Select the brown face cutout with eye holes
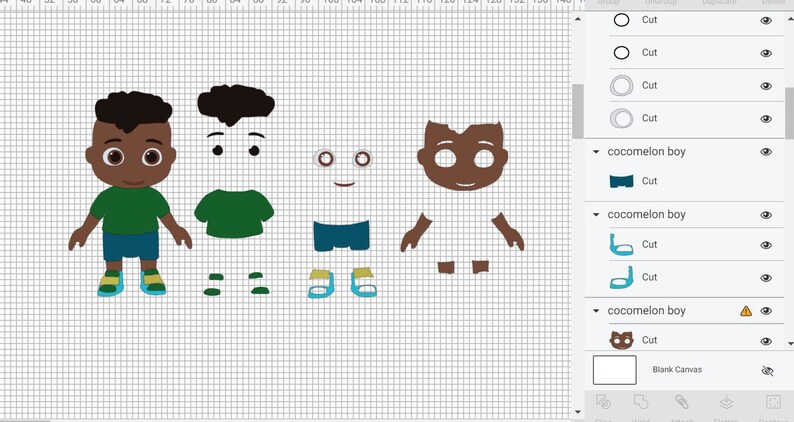 click(x=463, y=155)
